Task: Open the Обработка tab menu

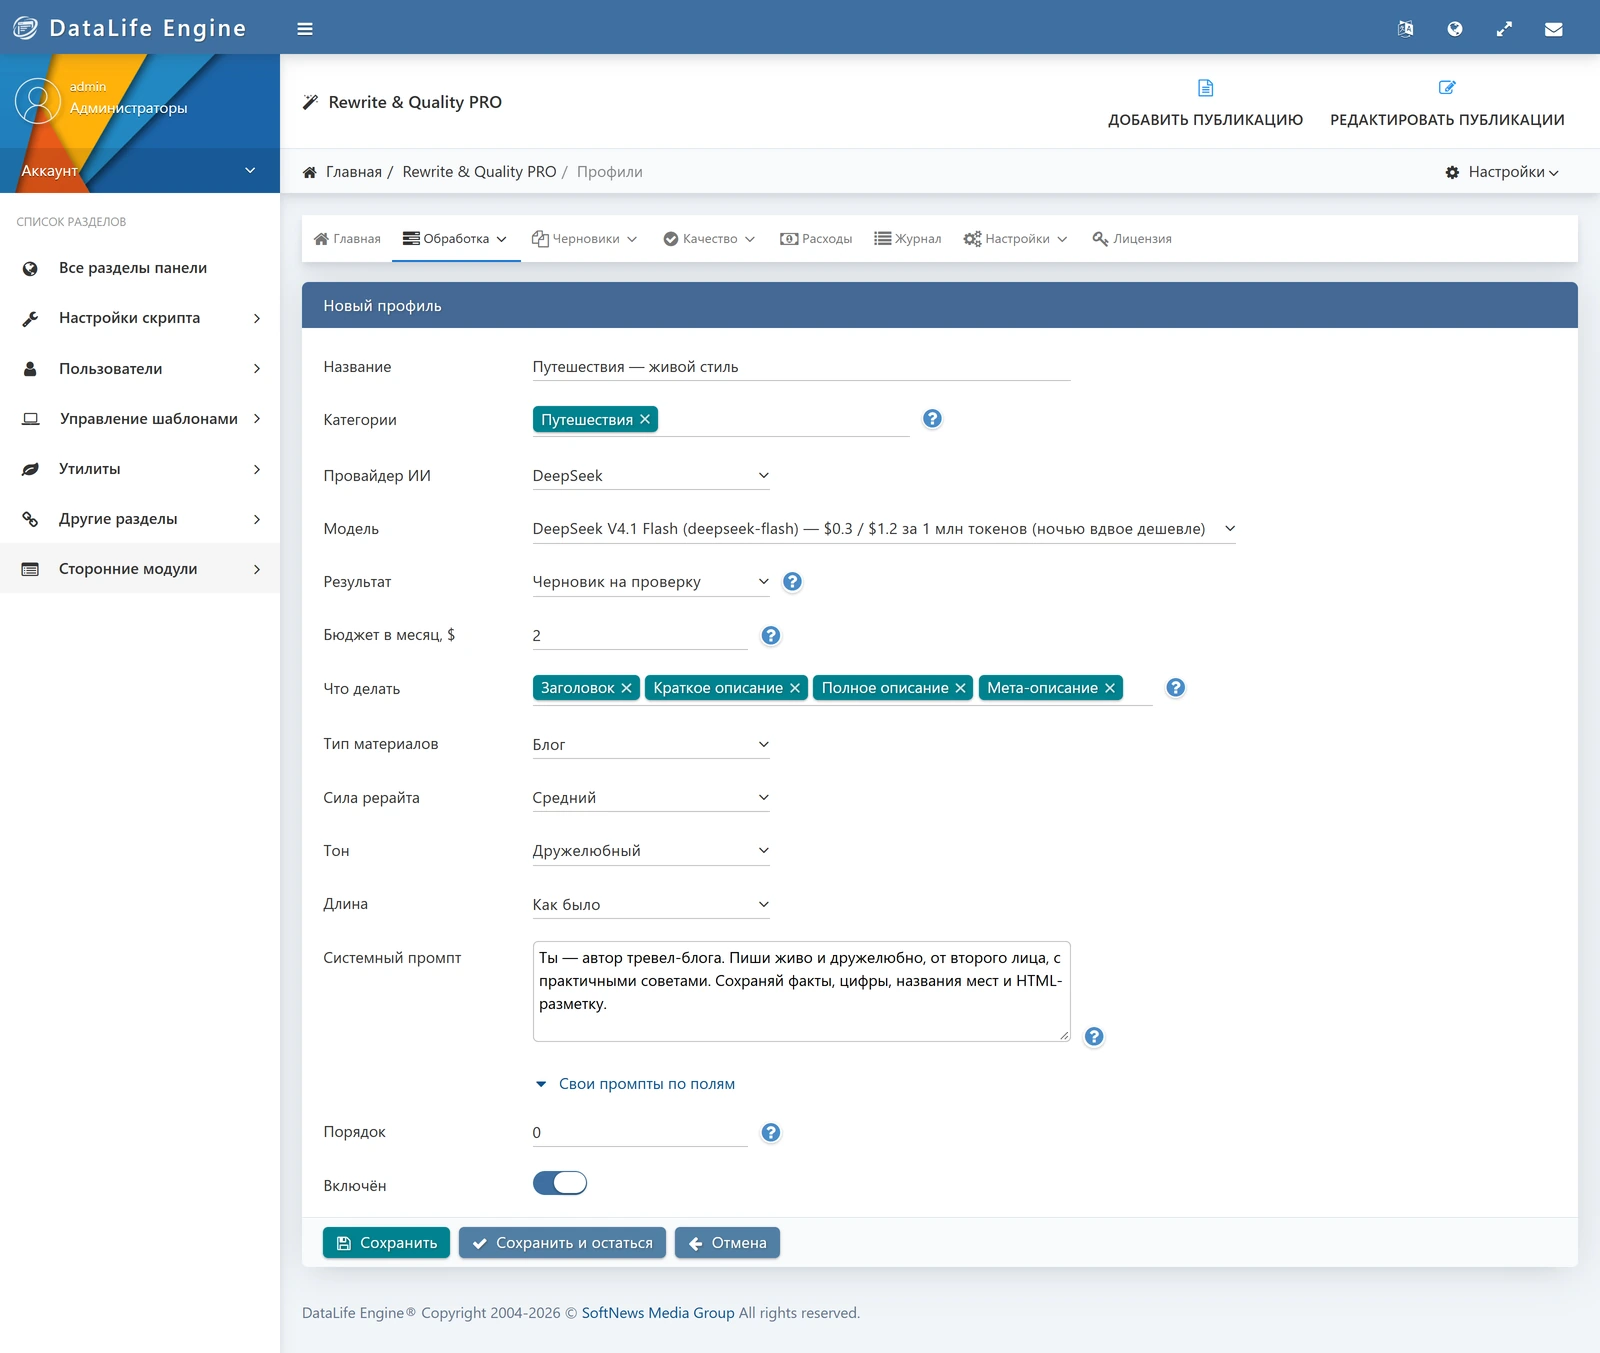Action: (456, 239)
